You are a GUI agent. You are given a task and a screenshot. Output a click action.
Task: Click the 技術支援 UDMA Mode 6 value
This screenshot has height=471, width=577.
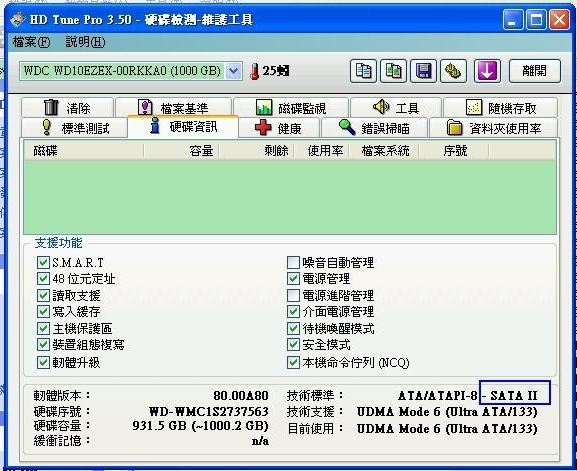[447, 411]
